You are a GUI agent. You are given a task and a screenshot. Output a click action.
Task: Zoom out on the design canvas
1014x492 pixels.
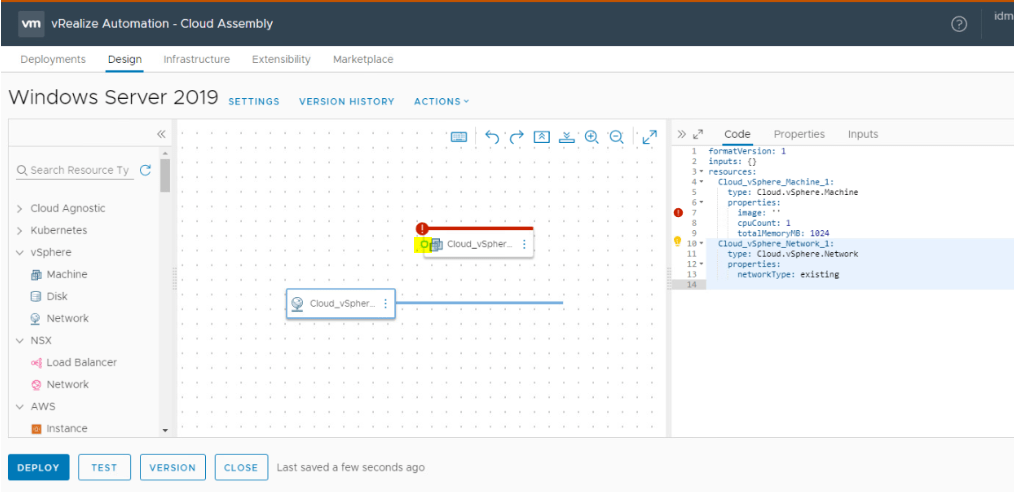click(x=617, y=137)
